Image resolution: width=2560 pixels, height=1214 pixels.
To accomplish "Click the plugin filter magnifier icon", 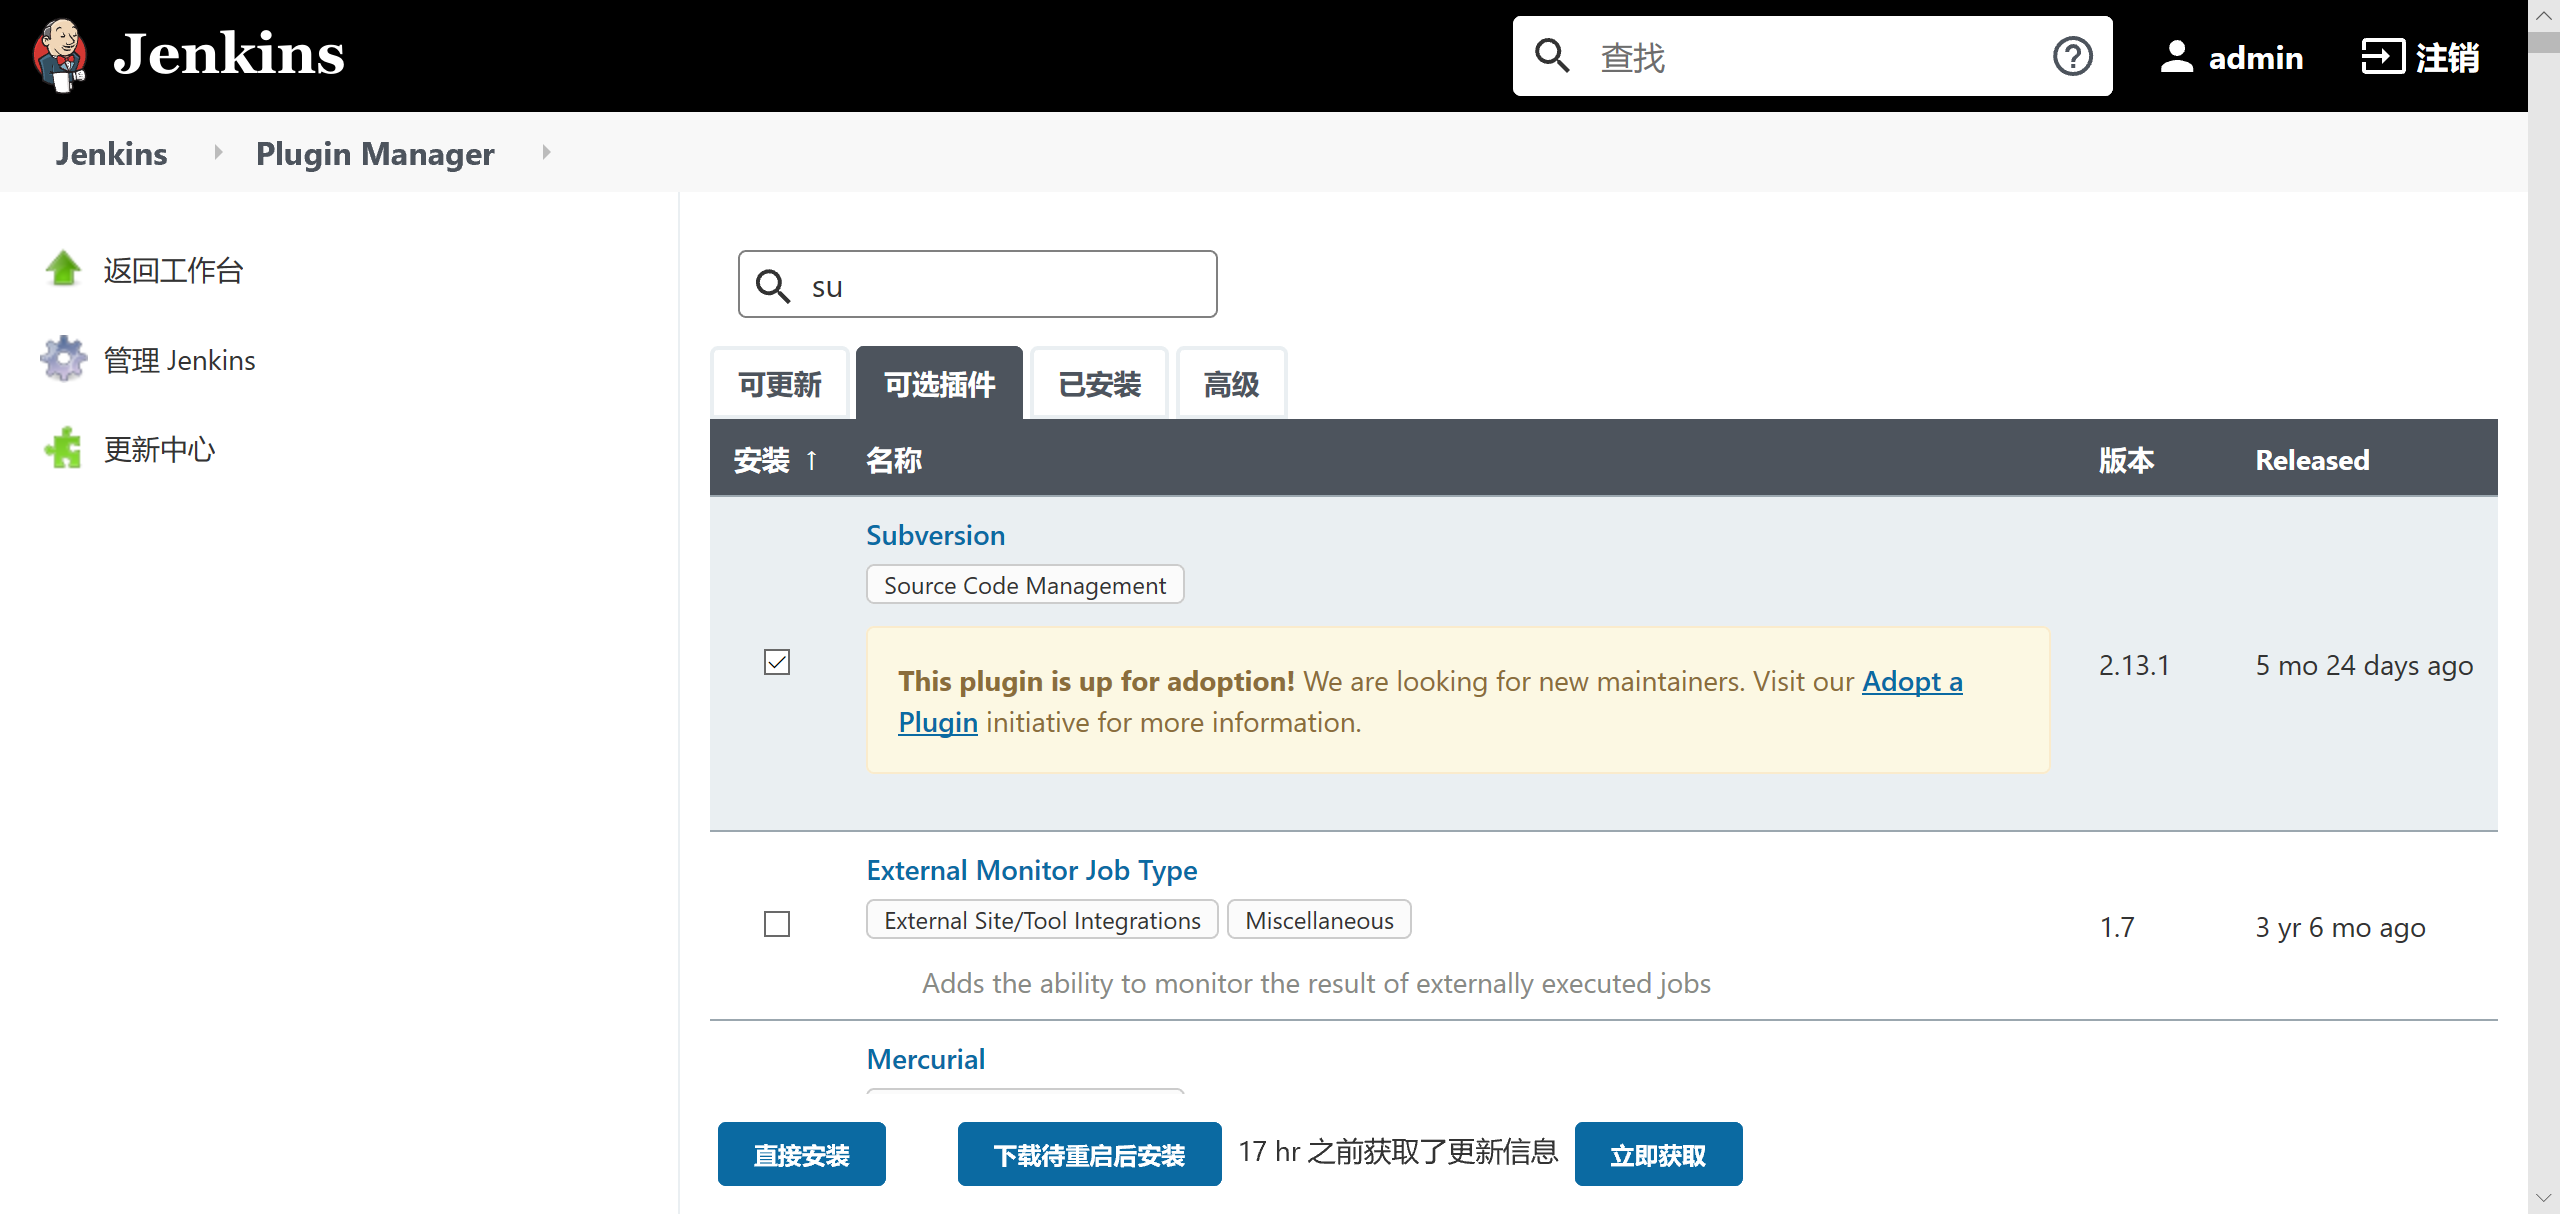I will [773, 286].
